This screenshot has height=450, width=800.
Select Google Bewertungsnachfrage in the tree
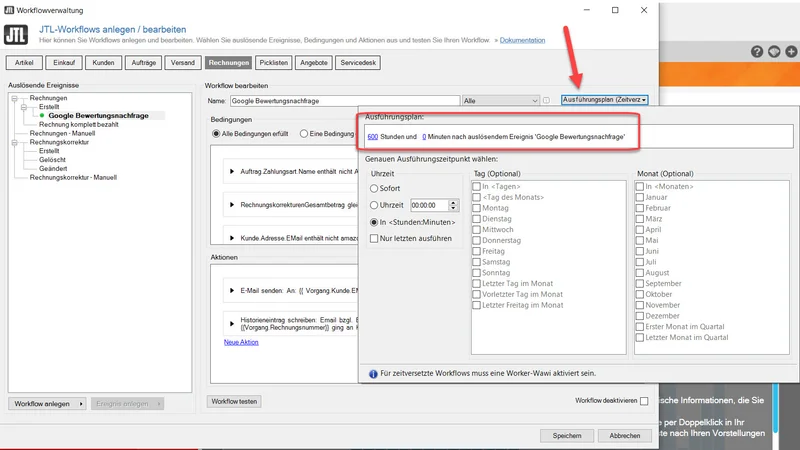(x=98, y=116)
